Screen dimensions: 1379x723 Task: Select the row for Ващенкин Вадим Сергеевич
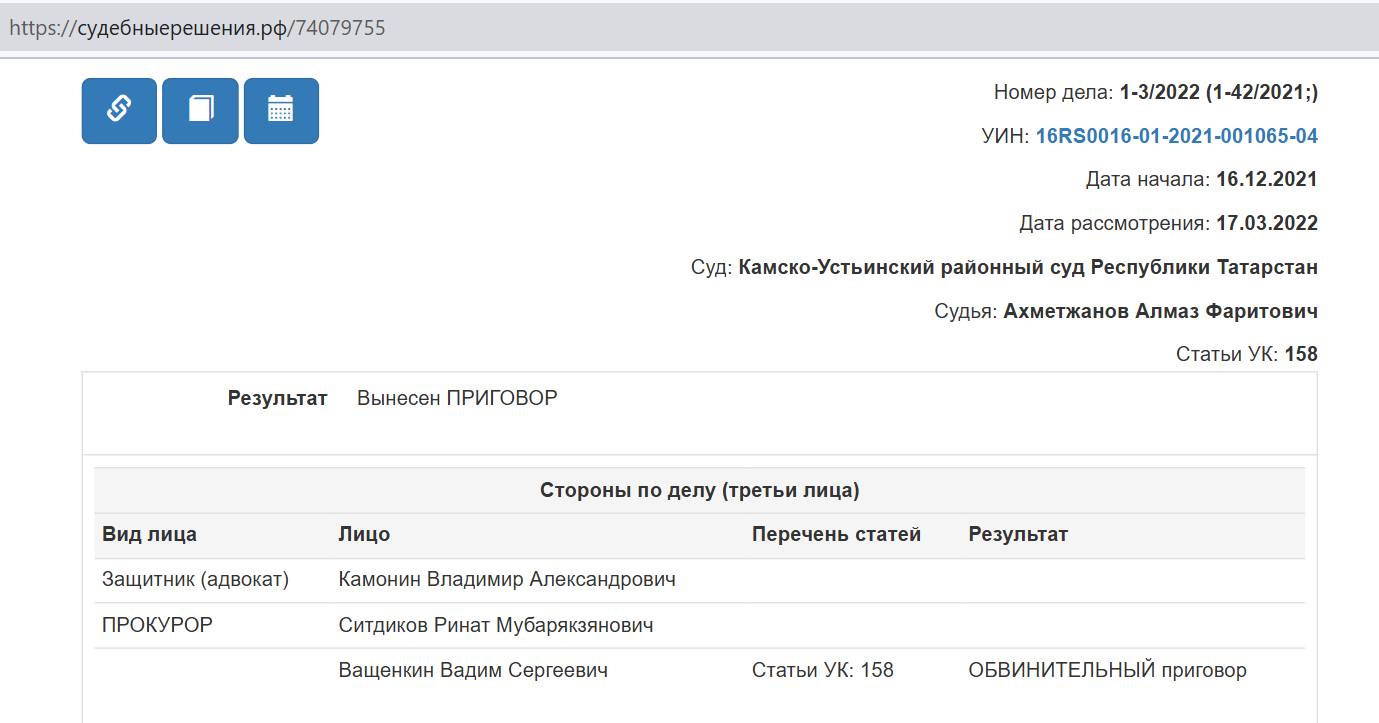699,671
